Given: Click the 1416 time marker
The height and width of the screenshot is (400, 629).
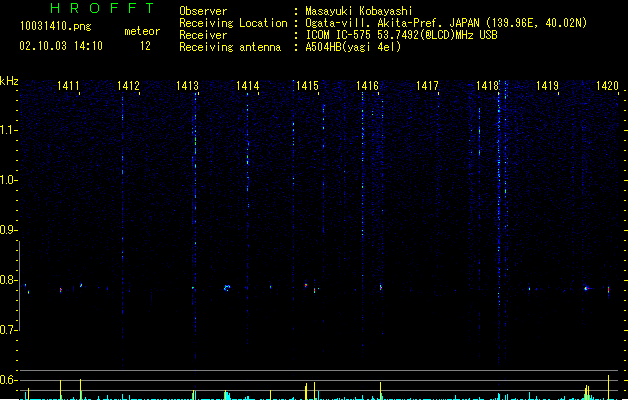Looking at the screenshot, I should point(367,86).
